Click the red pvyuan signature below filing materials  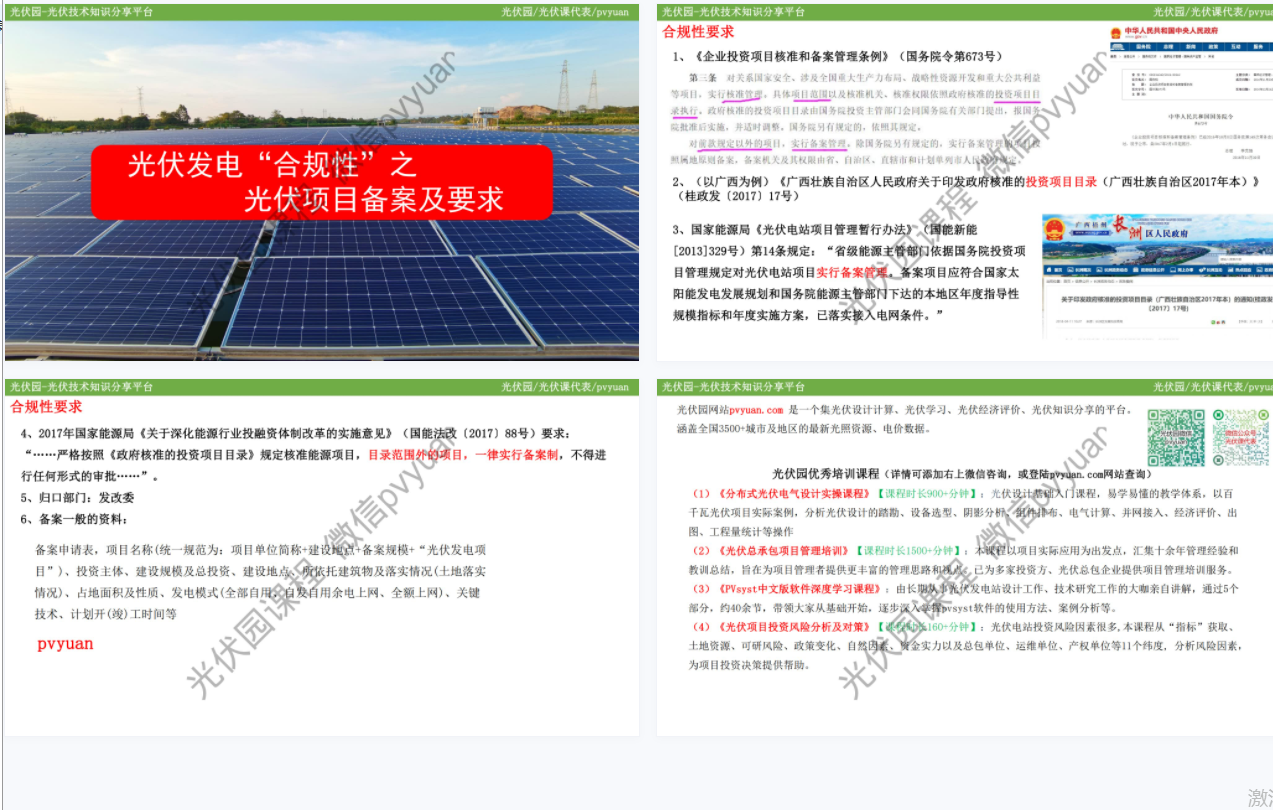[65, 644]
